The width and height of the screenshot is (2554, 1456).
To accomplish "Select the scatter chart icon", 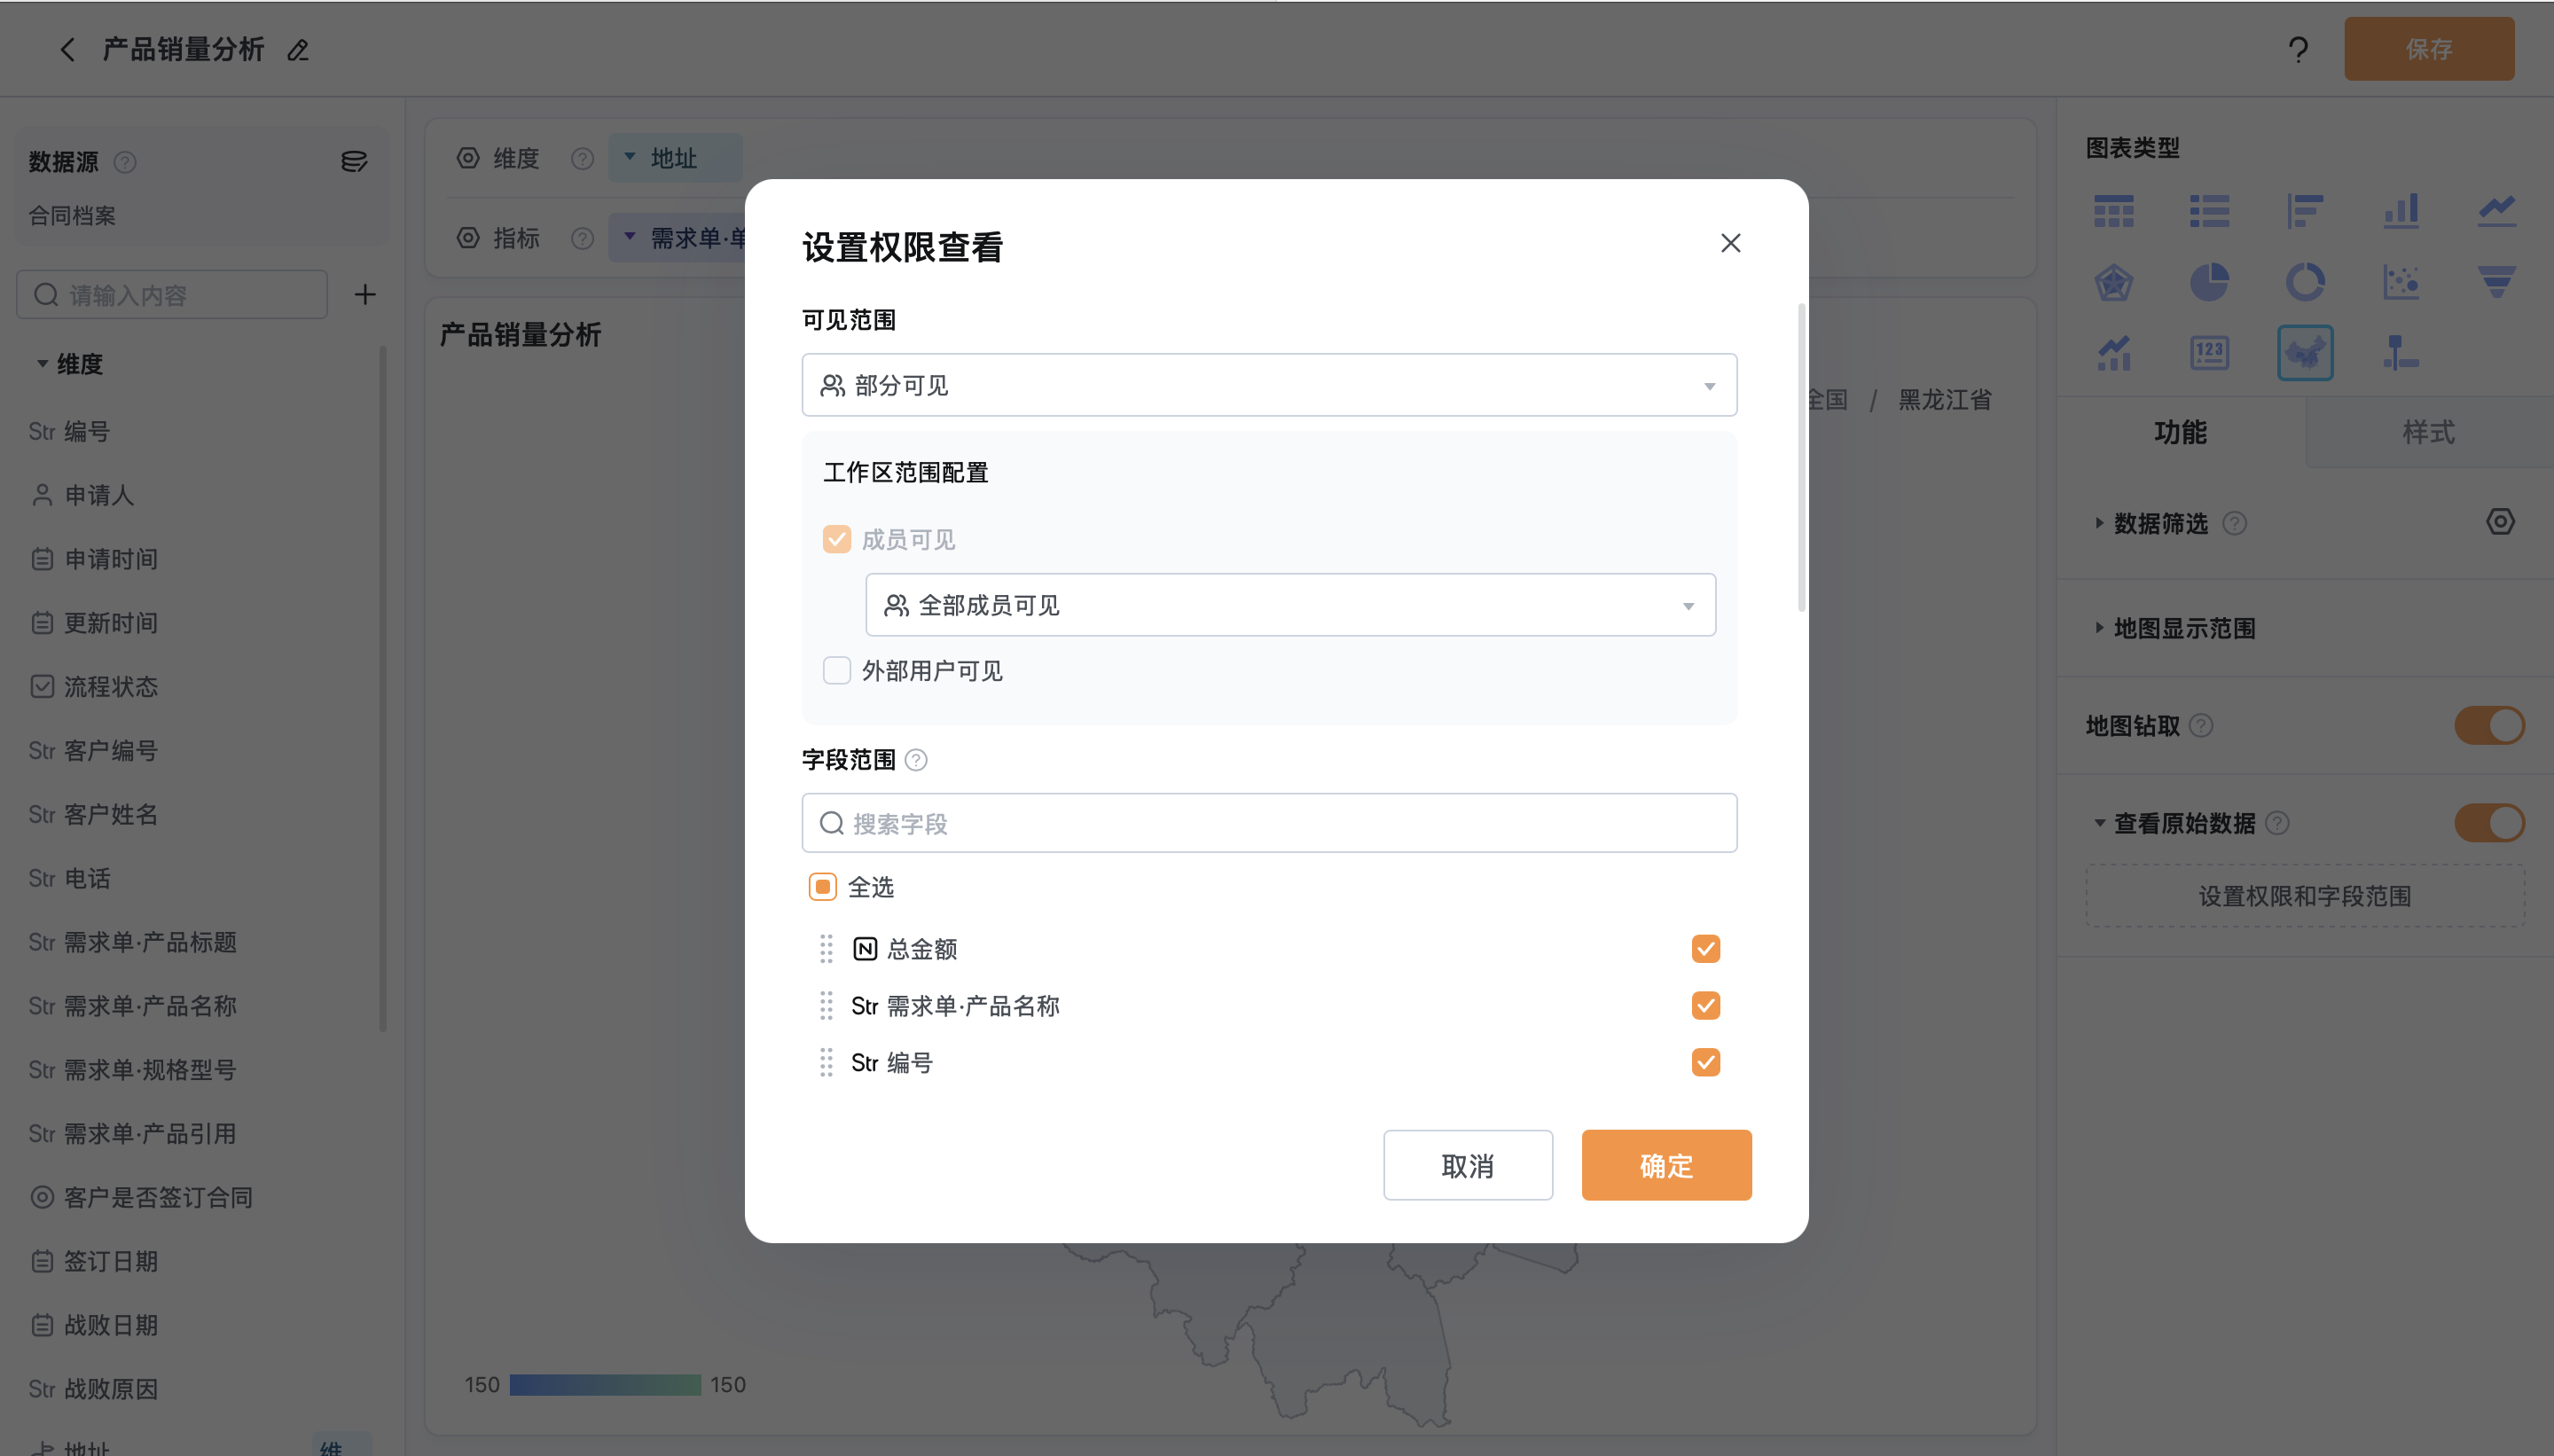I will [x=2401, y=282].
